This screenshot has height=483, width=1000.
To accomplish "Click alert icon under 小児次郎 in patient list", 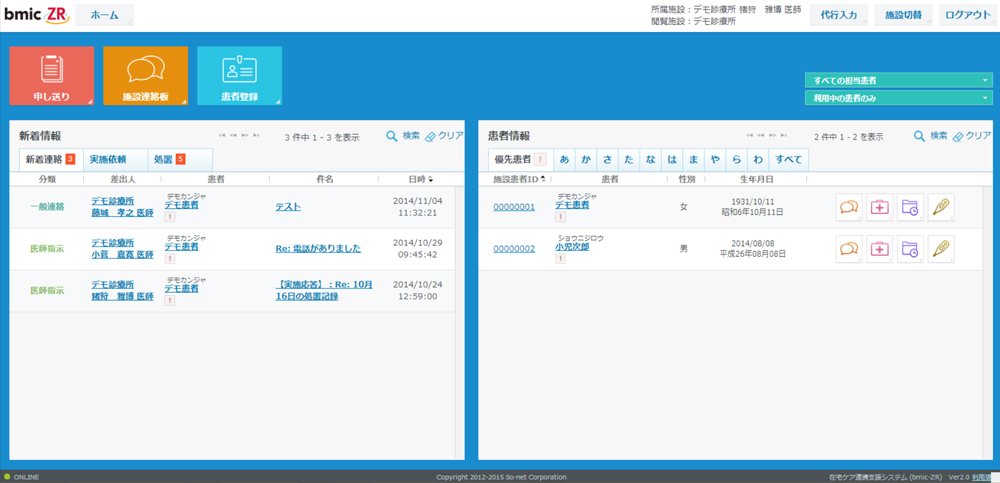I will pos(560,258).
